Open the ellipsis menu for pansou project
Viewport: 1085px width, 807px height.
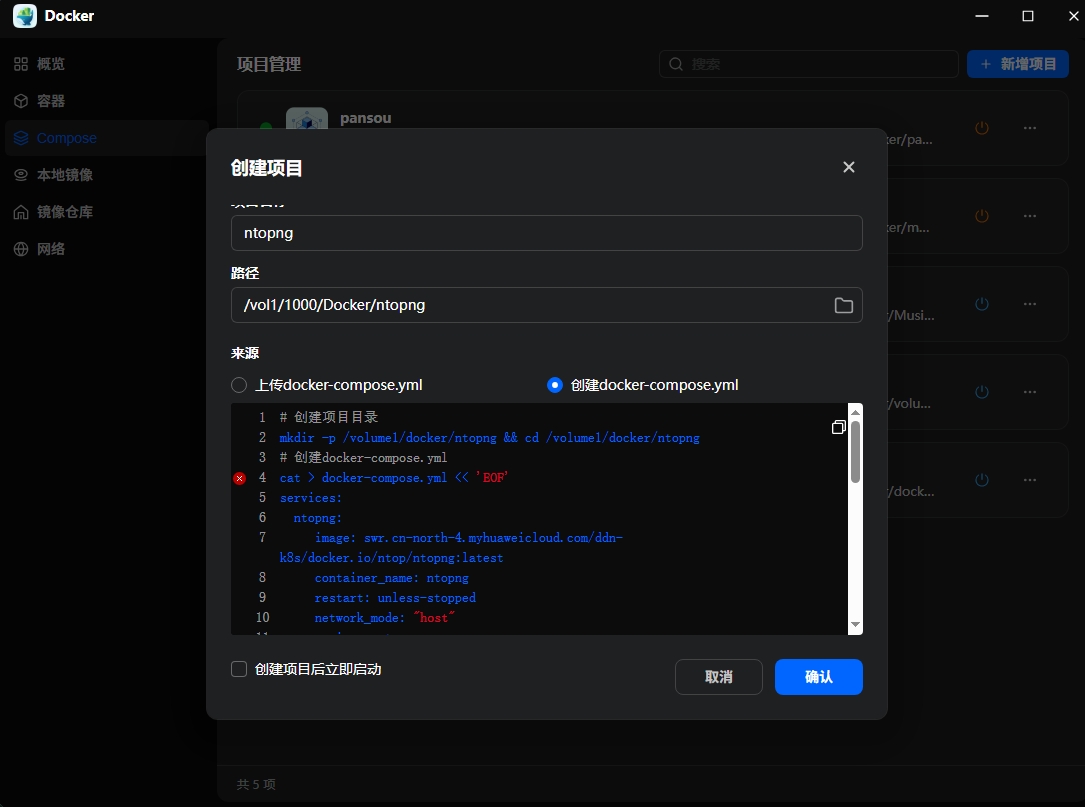point(1030,128)
